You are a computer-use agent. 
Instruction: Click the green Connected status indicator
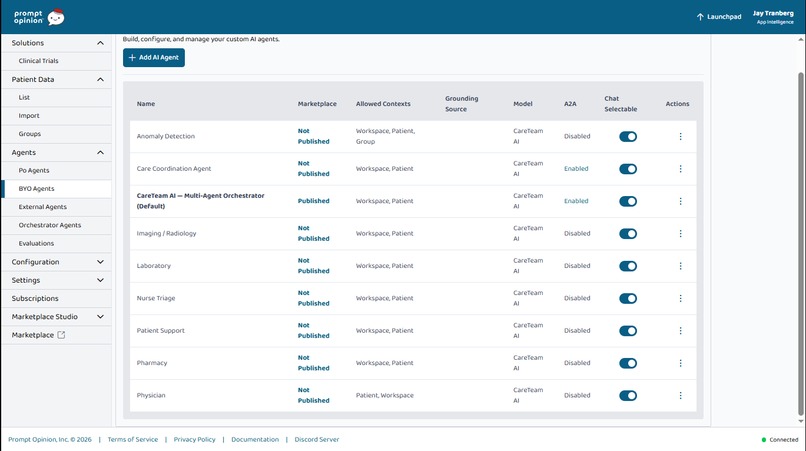point(763,440)
